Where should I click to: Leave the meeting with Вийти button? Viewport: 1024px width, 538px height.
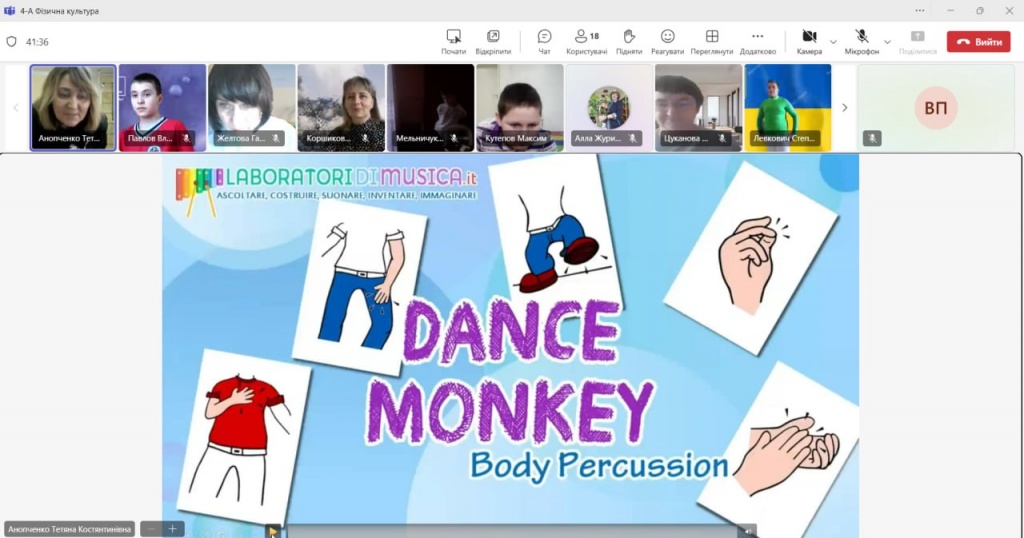point(978,42)
